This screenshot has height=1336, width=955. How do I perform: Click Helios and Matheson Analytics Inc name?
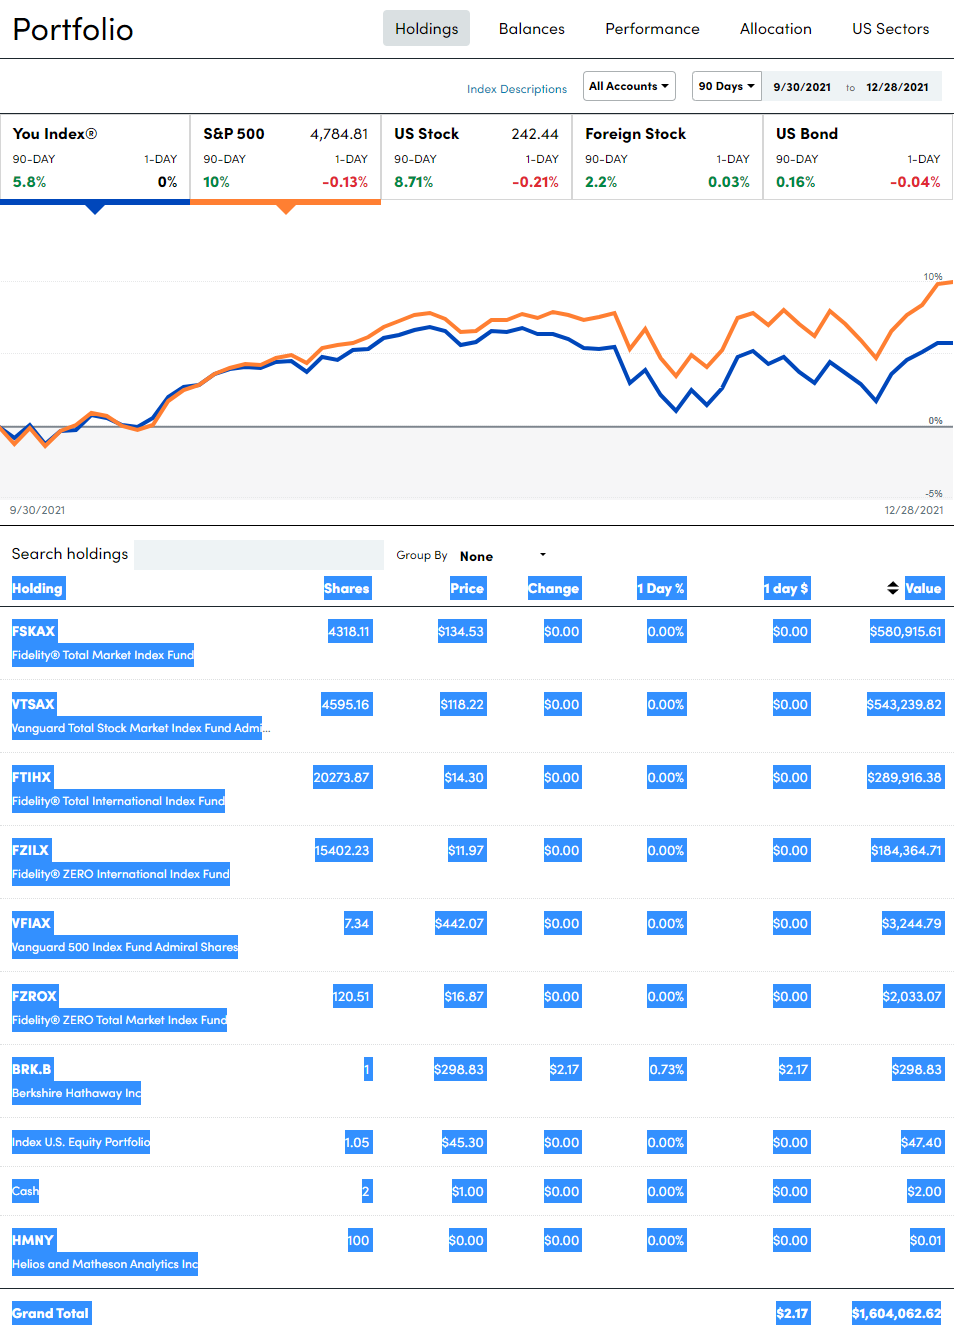[x=105, y=1265]
